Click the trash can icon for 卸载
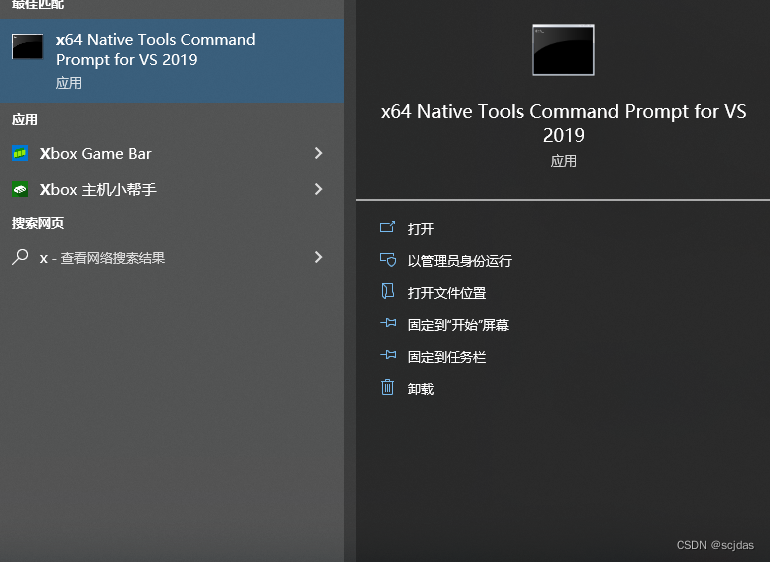770x562 pixels. tap(387, 387)
